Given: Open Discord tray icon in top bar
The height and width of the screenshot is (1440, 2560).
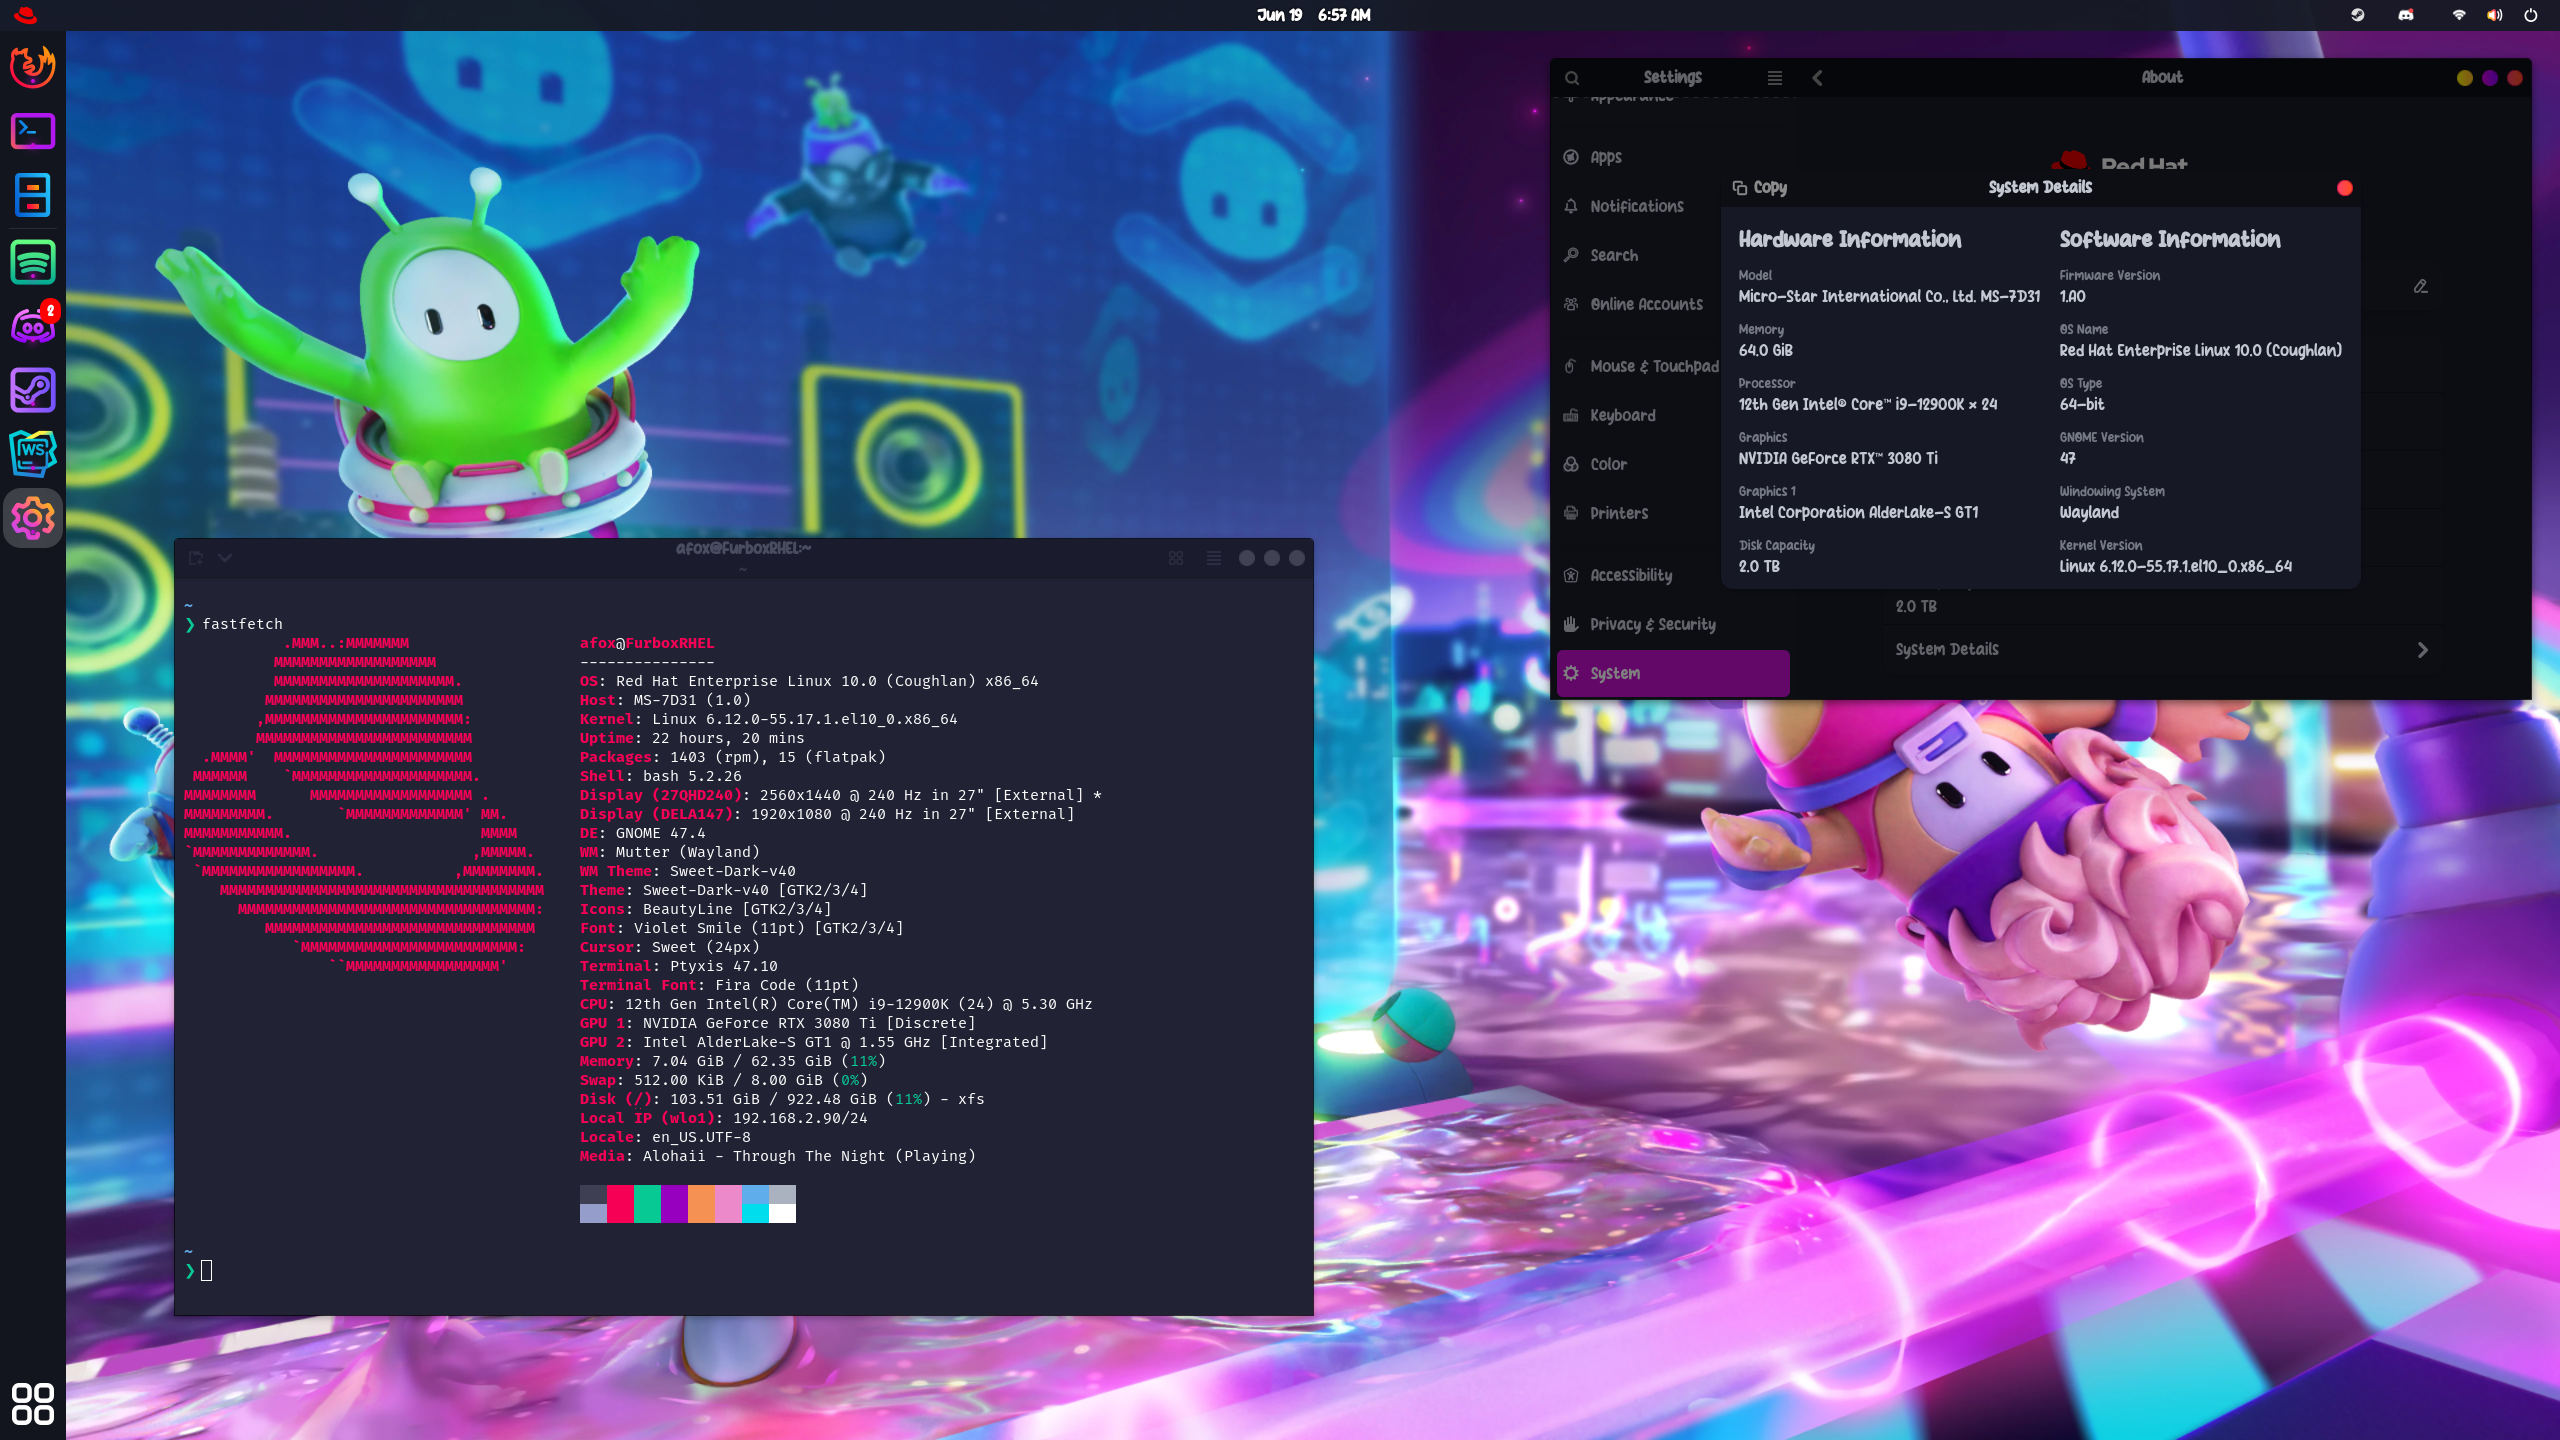Looking at the screenshot, I should pos(2406,15).
